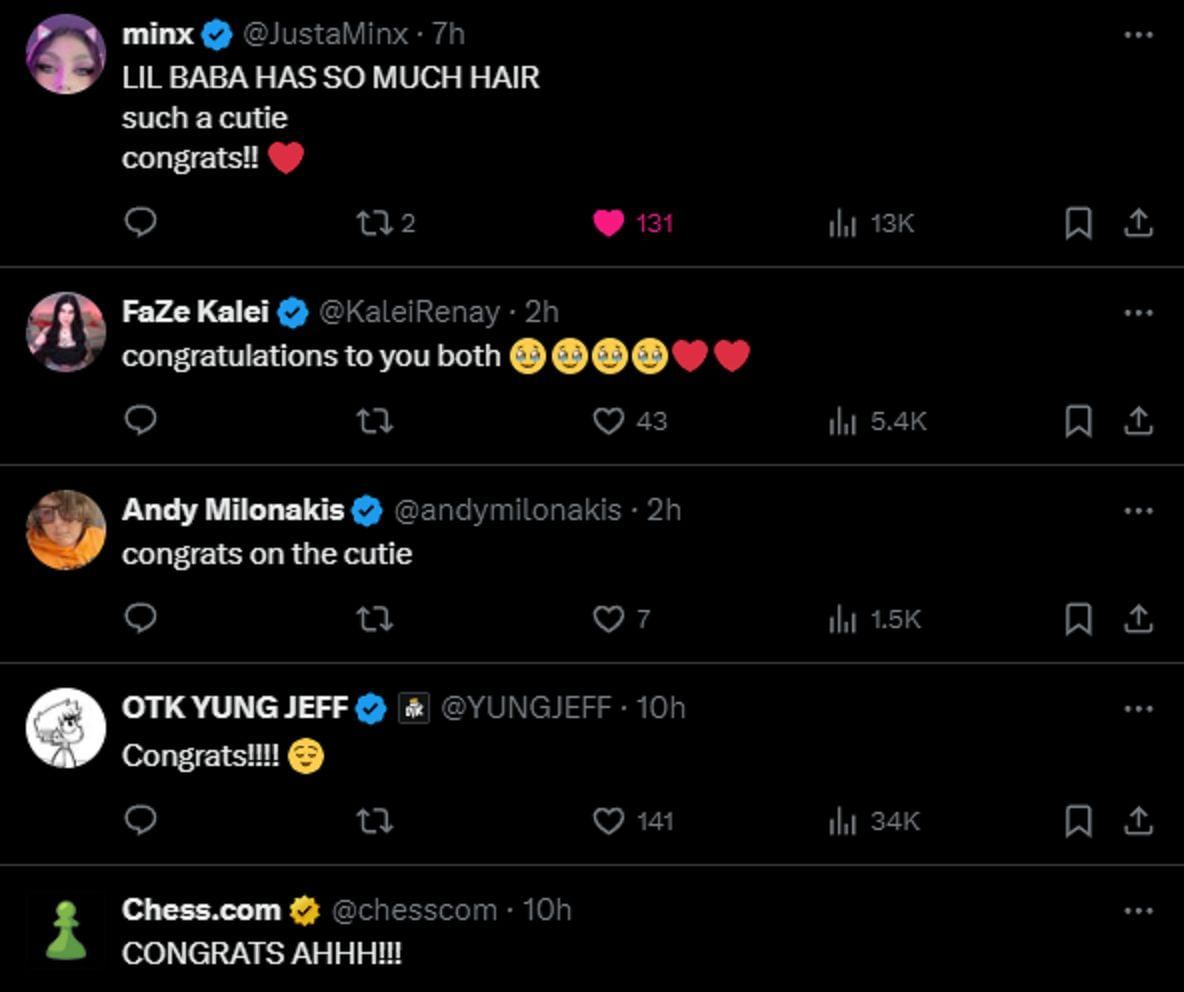Repost OTK YUNG JEFF's tweet

coord(374,821)
